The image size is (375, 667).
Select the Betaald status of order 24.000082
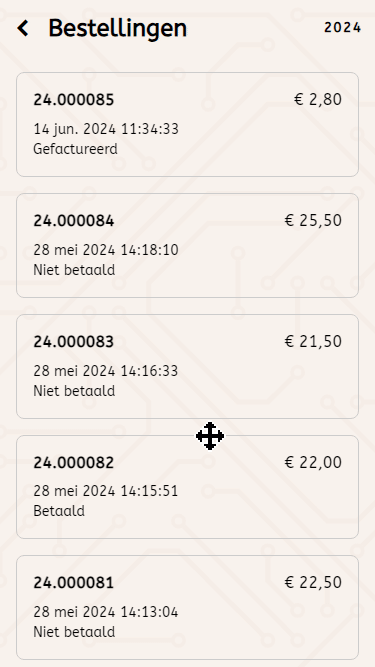59,511
